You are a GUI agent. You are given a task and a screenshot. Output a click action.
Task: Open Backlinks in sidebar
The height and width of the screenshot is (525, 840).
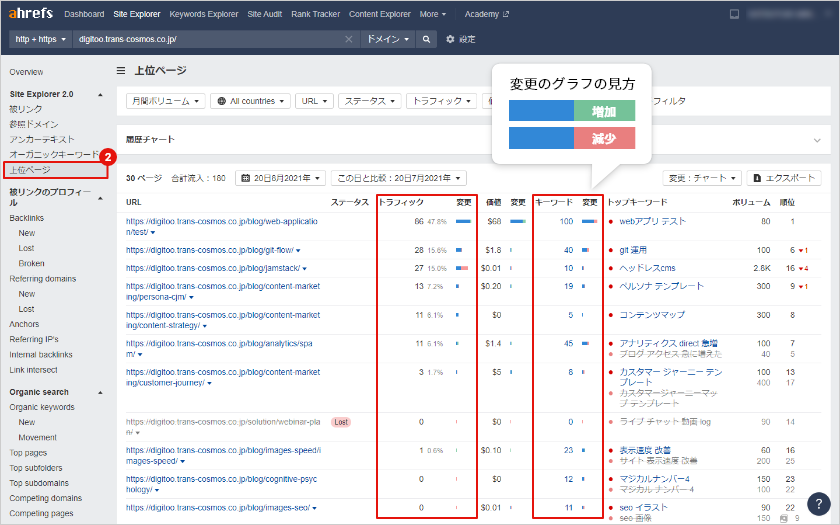[x=26, y=218]
